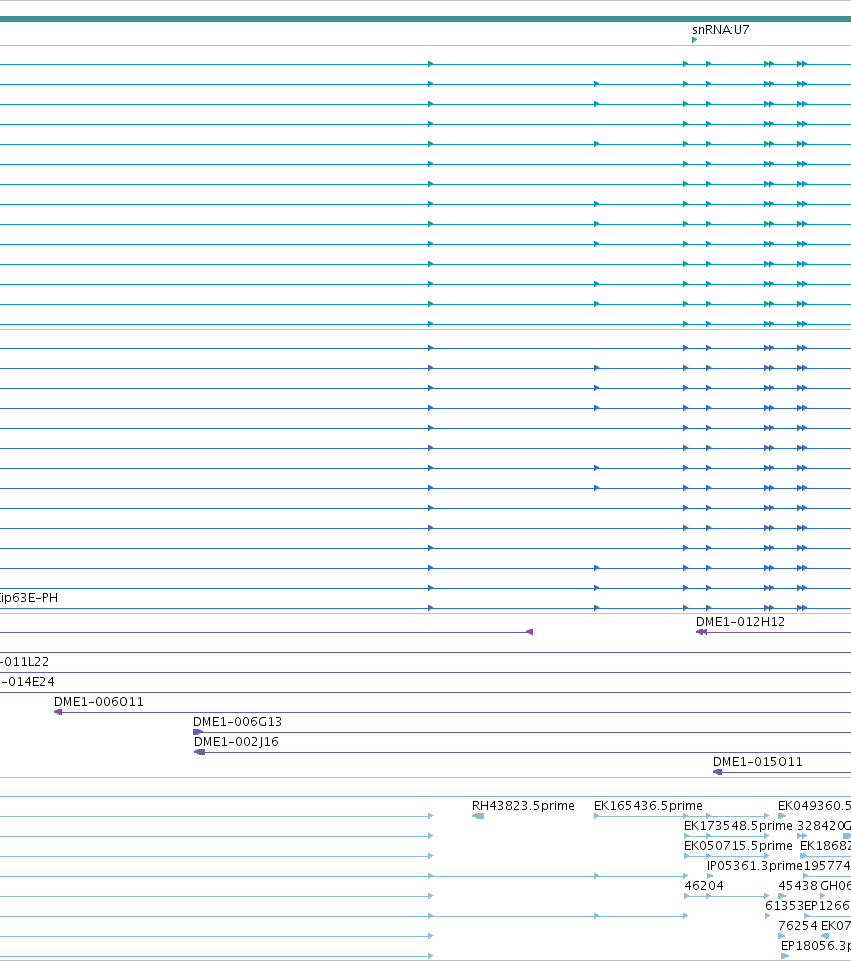Click the EK049360.5 EST glyph
This screenshot has height=961, width=851.
point(782,816)
